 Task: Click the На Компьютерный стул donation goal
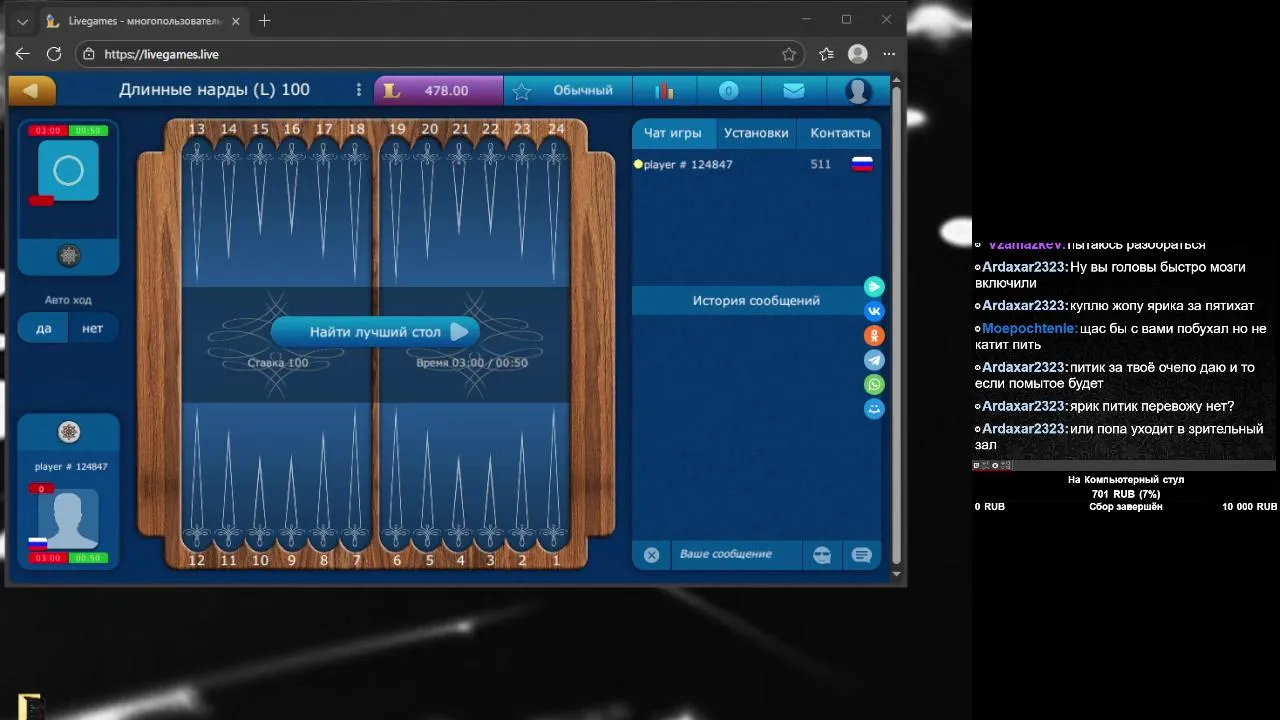(x=1126, y=480)
